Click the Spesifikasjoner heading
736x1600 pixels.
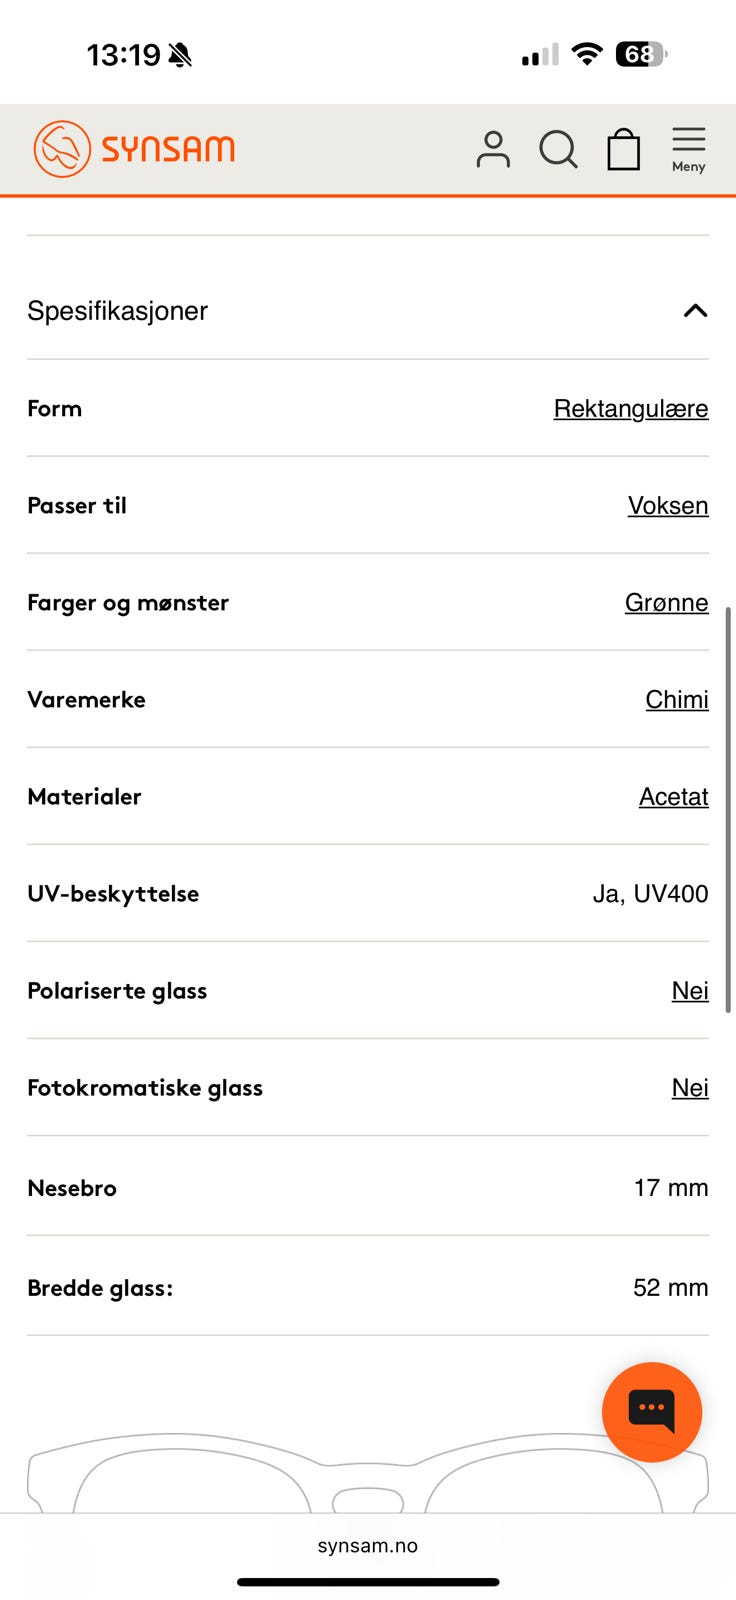117,311
